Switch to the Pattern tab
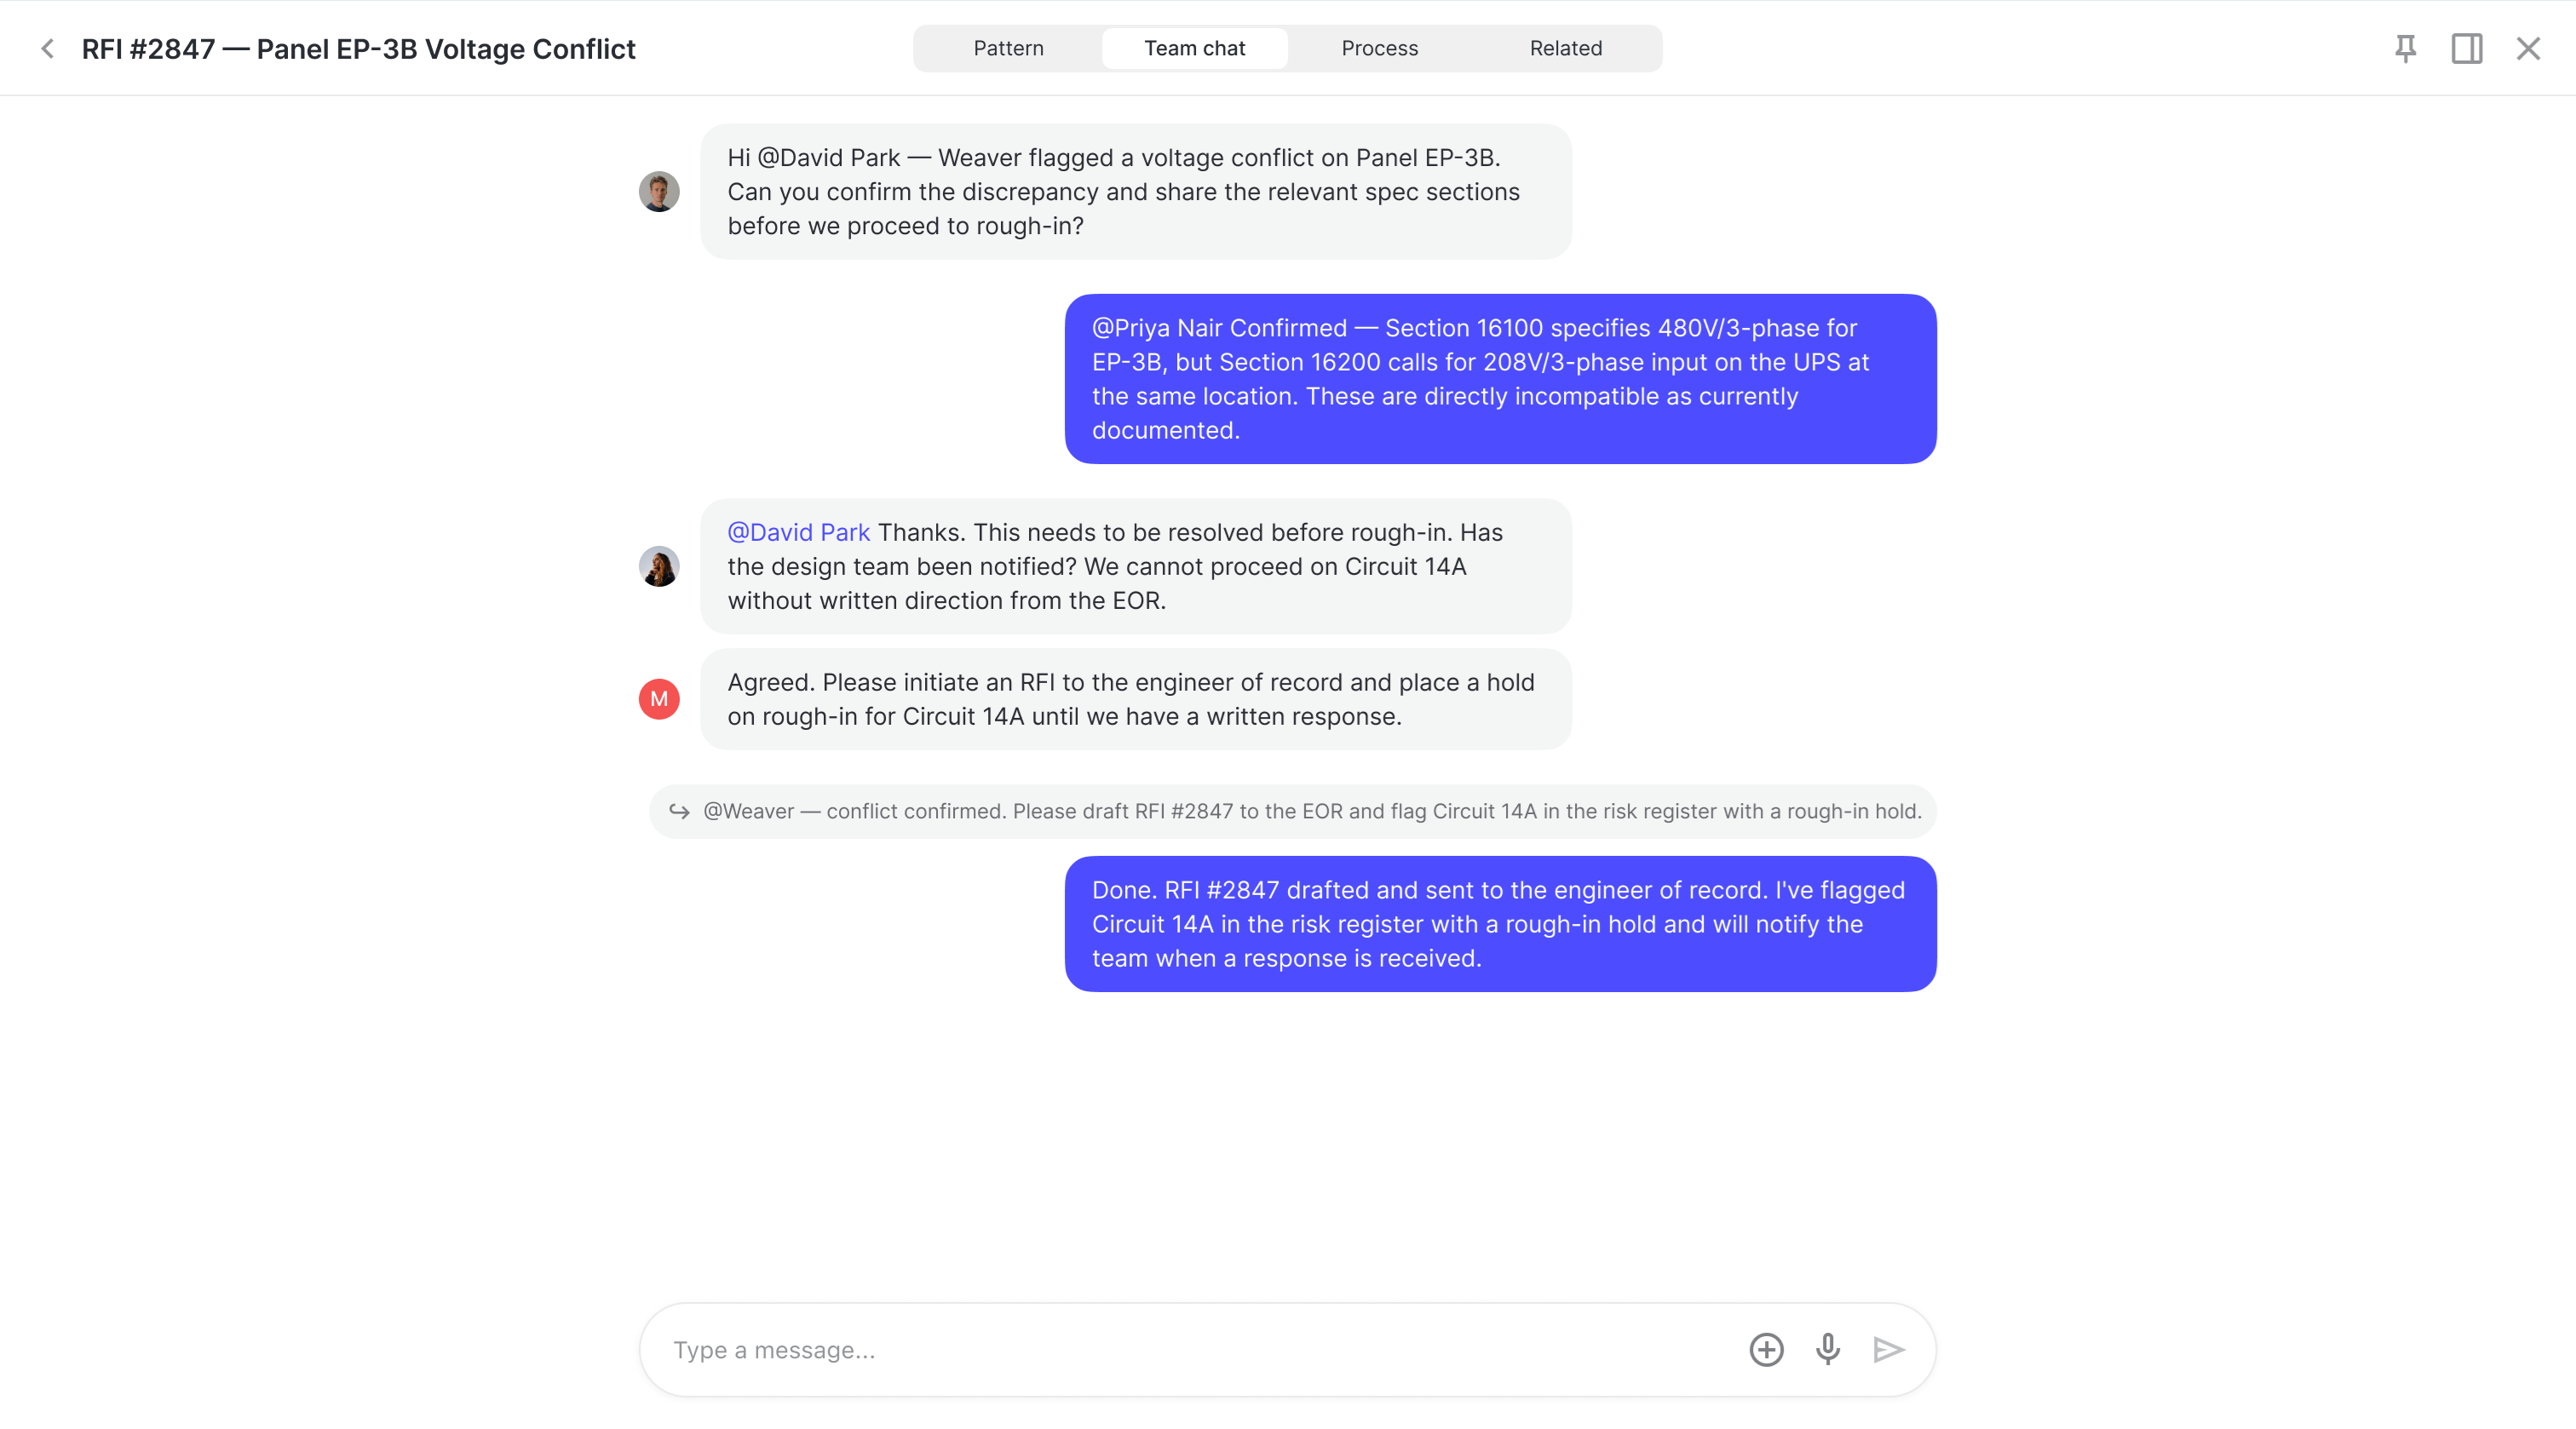 click(x=1008, y=48)
